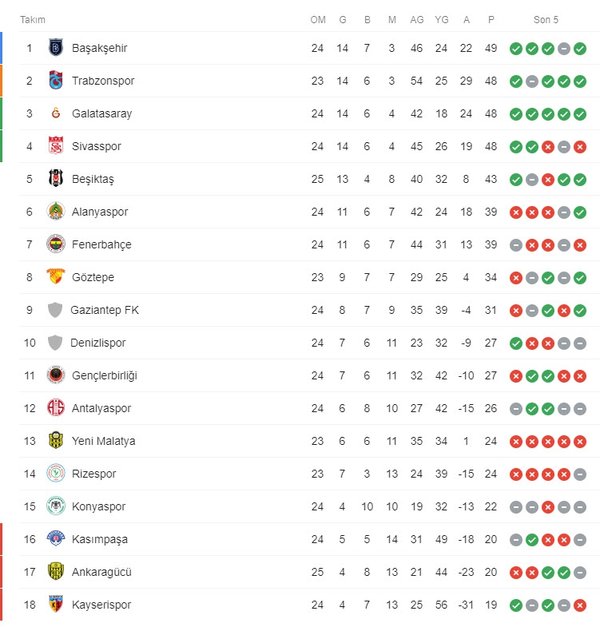The width and height of the screenshot is (600, 627).
Task: Click the Fenerbahçe team logo
Action: click(55, 244)
